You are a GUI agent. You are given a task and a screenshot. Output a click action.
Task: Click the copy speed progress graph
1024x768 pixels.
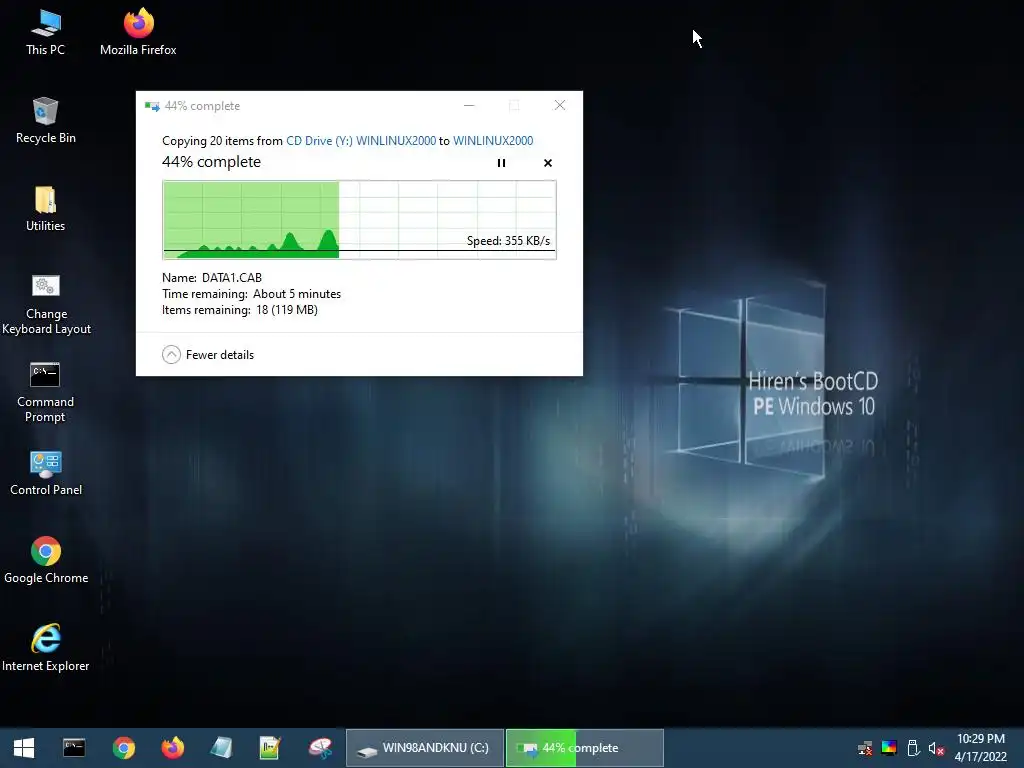(x=359, y=220)
